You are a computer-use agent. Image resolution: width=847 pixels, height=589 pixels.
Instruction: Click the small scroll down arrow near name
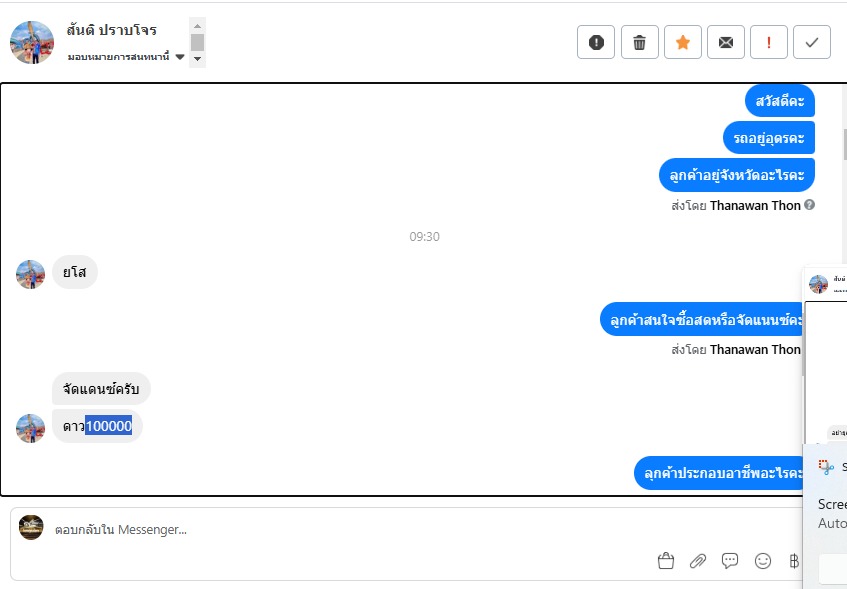tap(197, 58)
